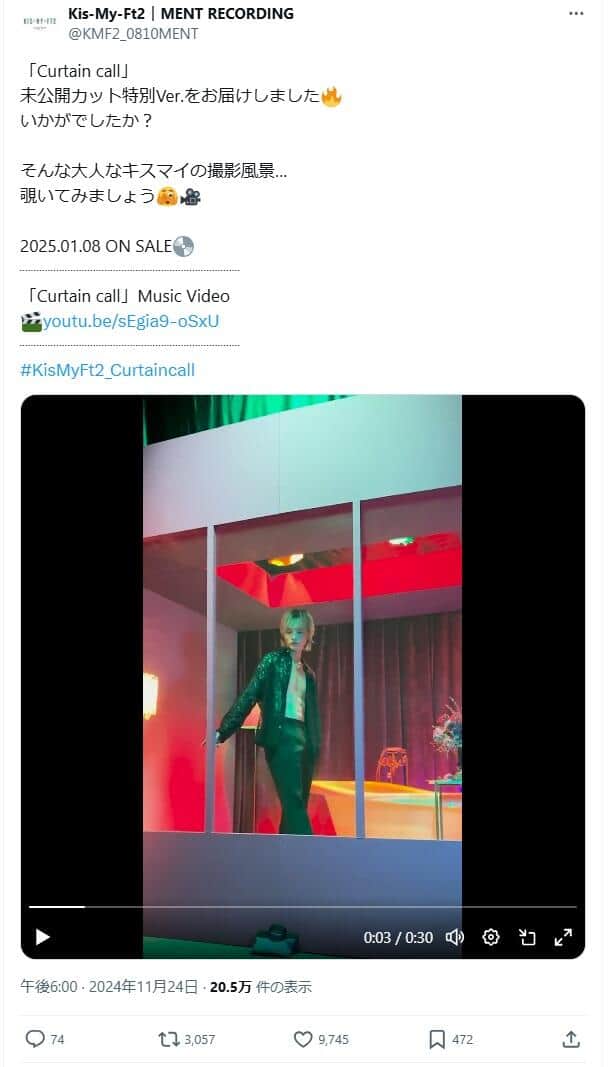608x1067 pixels.
Task: Click the Kis-My-Ft2 profile avatar
Action: click(x=38, y=22)
